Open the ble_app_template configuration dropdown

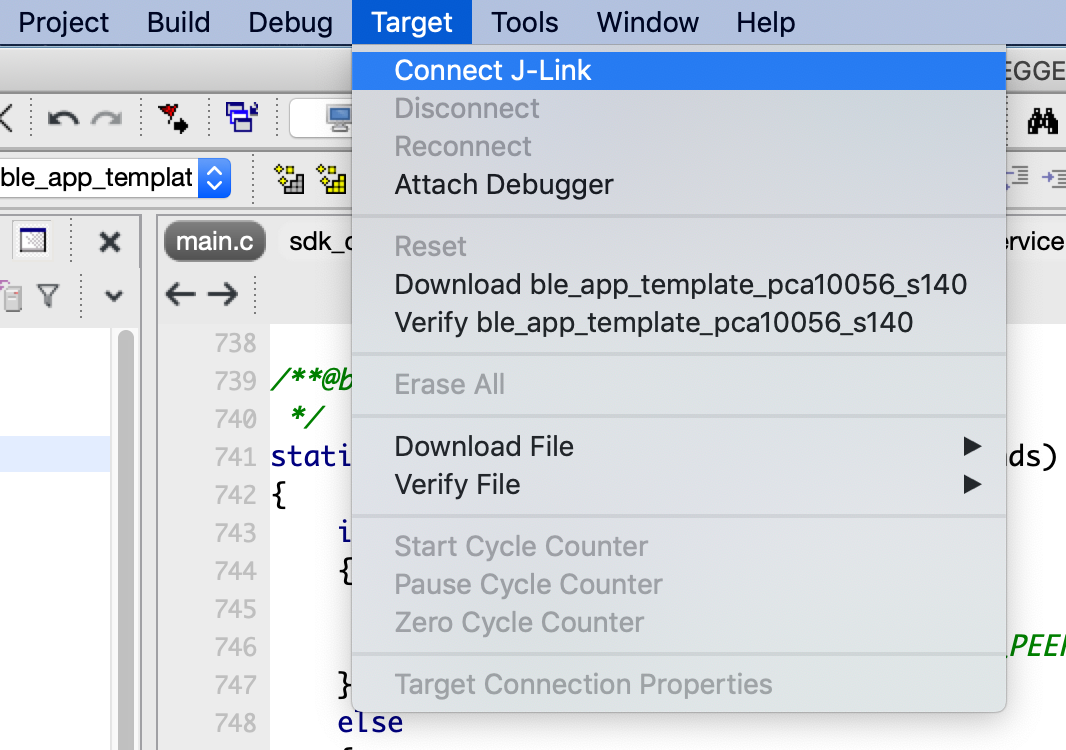click(214, 177)
